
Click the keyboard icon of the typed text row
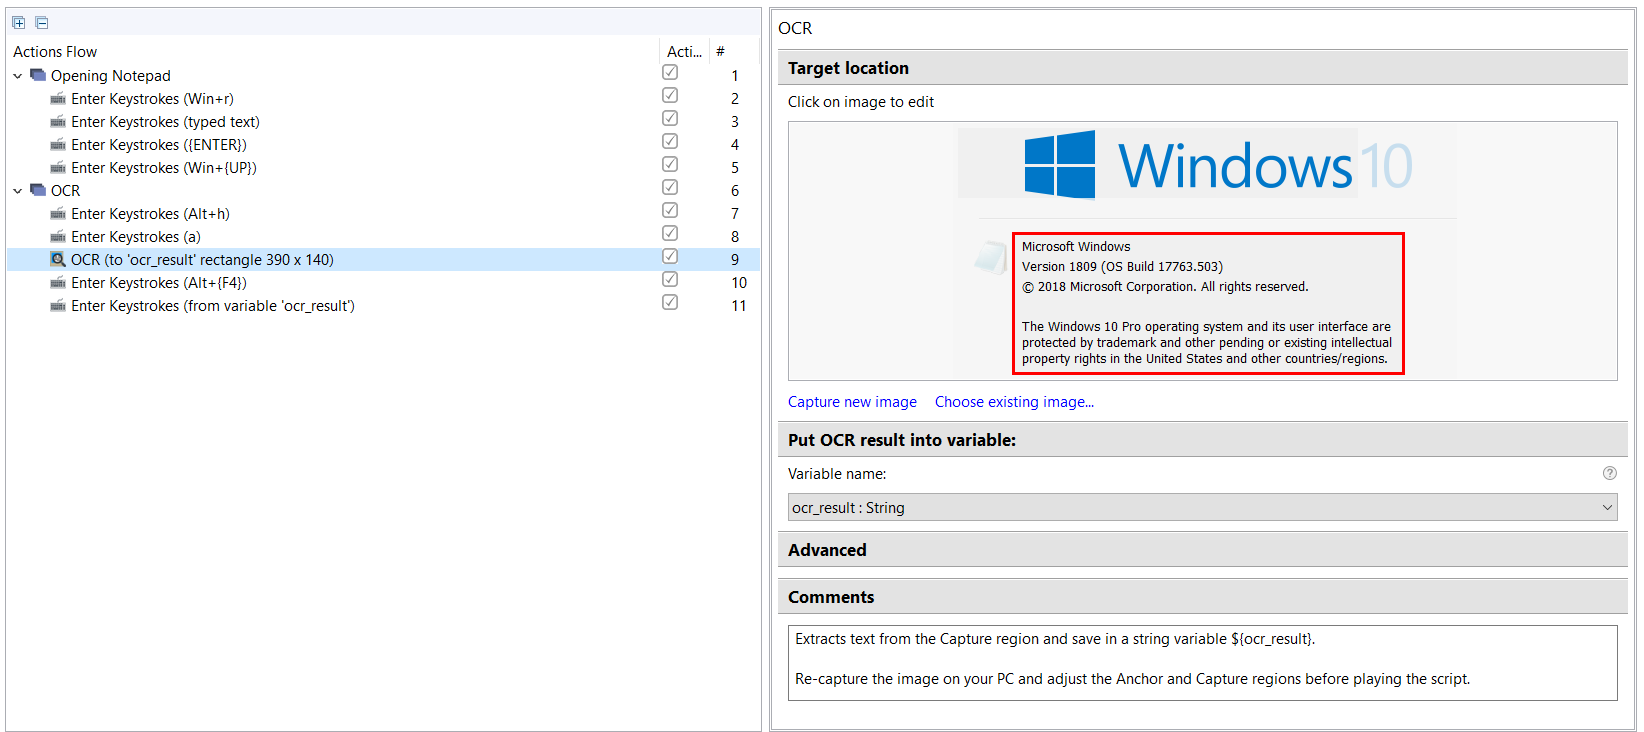pos(58,122)
